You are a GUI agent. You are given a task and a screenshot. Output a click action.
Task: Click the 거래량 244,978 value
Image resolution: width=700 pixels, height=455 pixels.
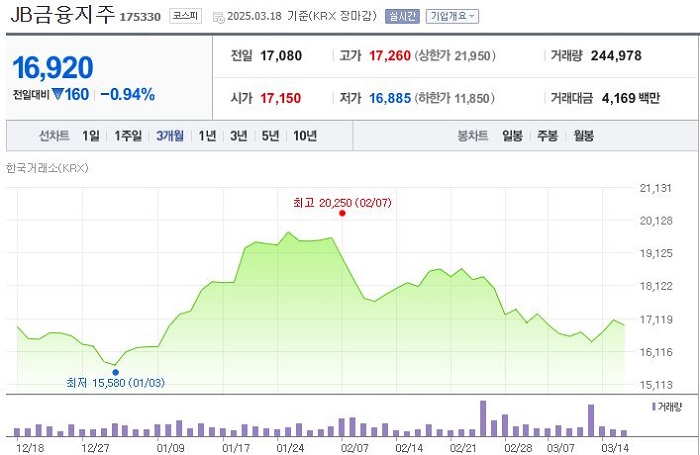[616, 56]
